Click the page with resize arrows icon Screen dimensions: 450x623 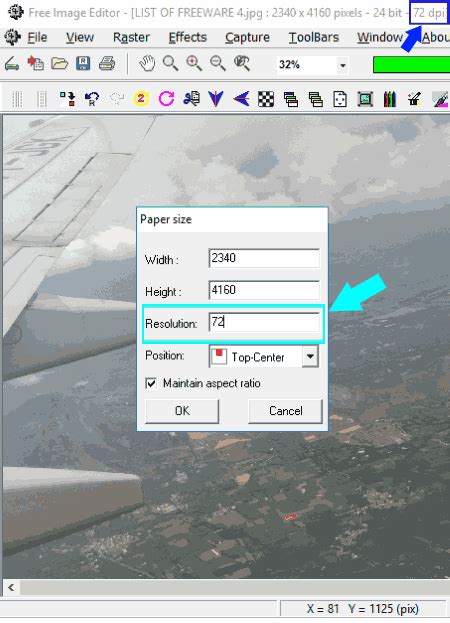pos(340,99)
